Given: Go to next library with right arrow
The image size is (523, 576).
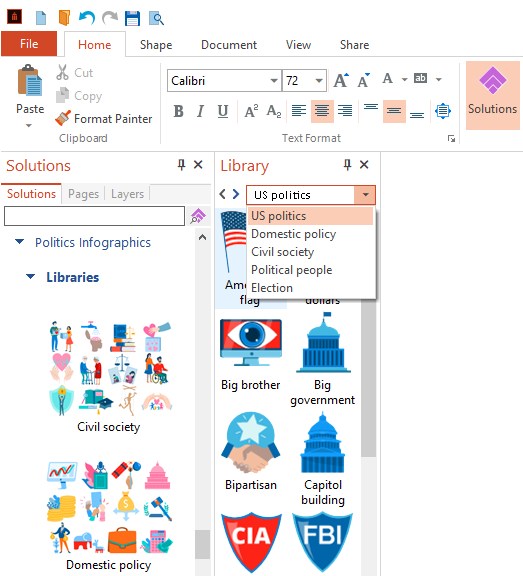Looking at the screenshot, I should (x=236, y=194).
